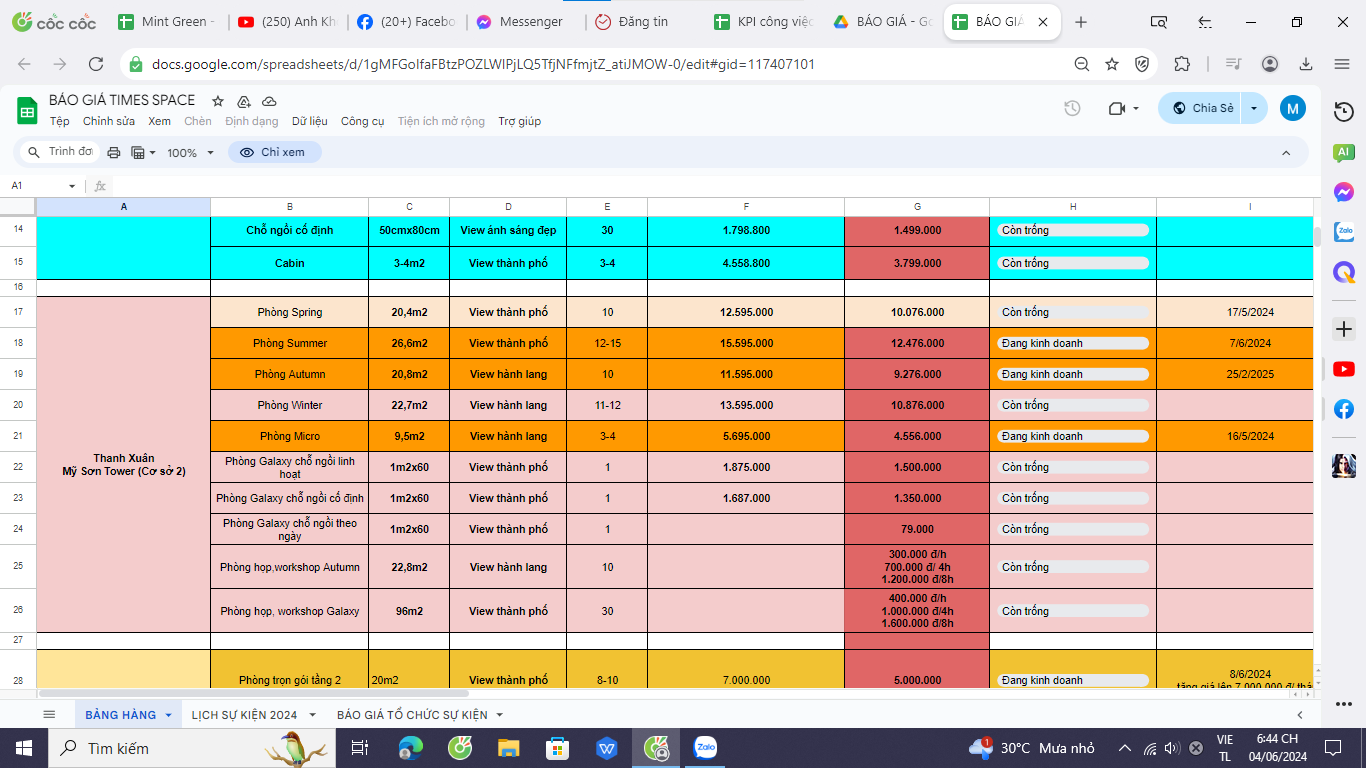Screen dimensions: 1366x768
Task: Switch to LỊCH SỰ KIỆN 2024 sheet tab
Action: pyautogui.click(x=244, y=714)
